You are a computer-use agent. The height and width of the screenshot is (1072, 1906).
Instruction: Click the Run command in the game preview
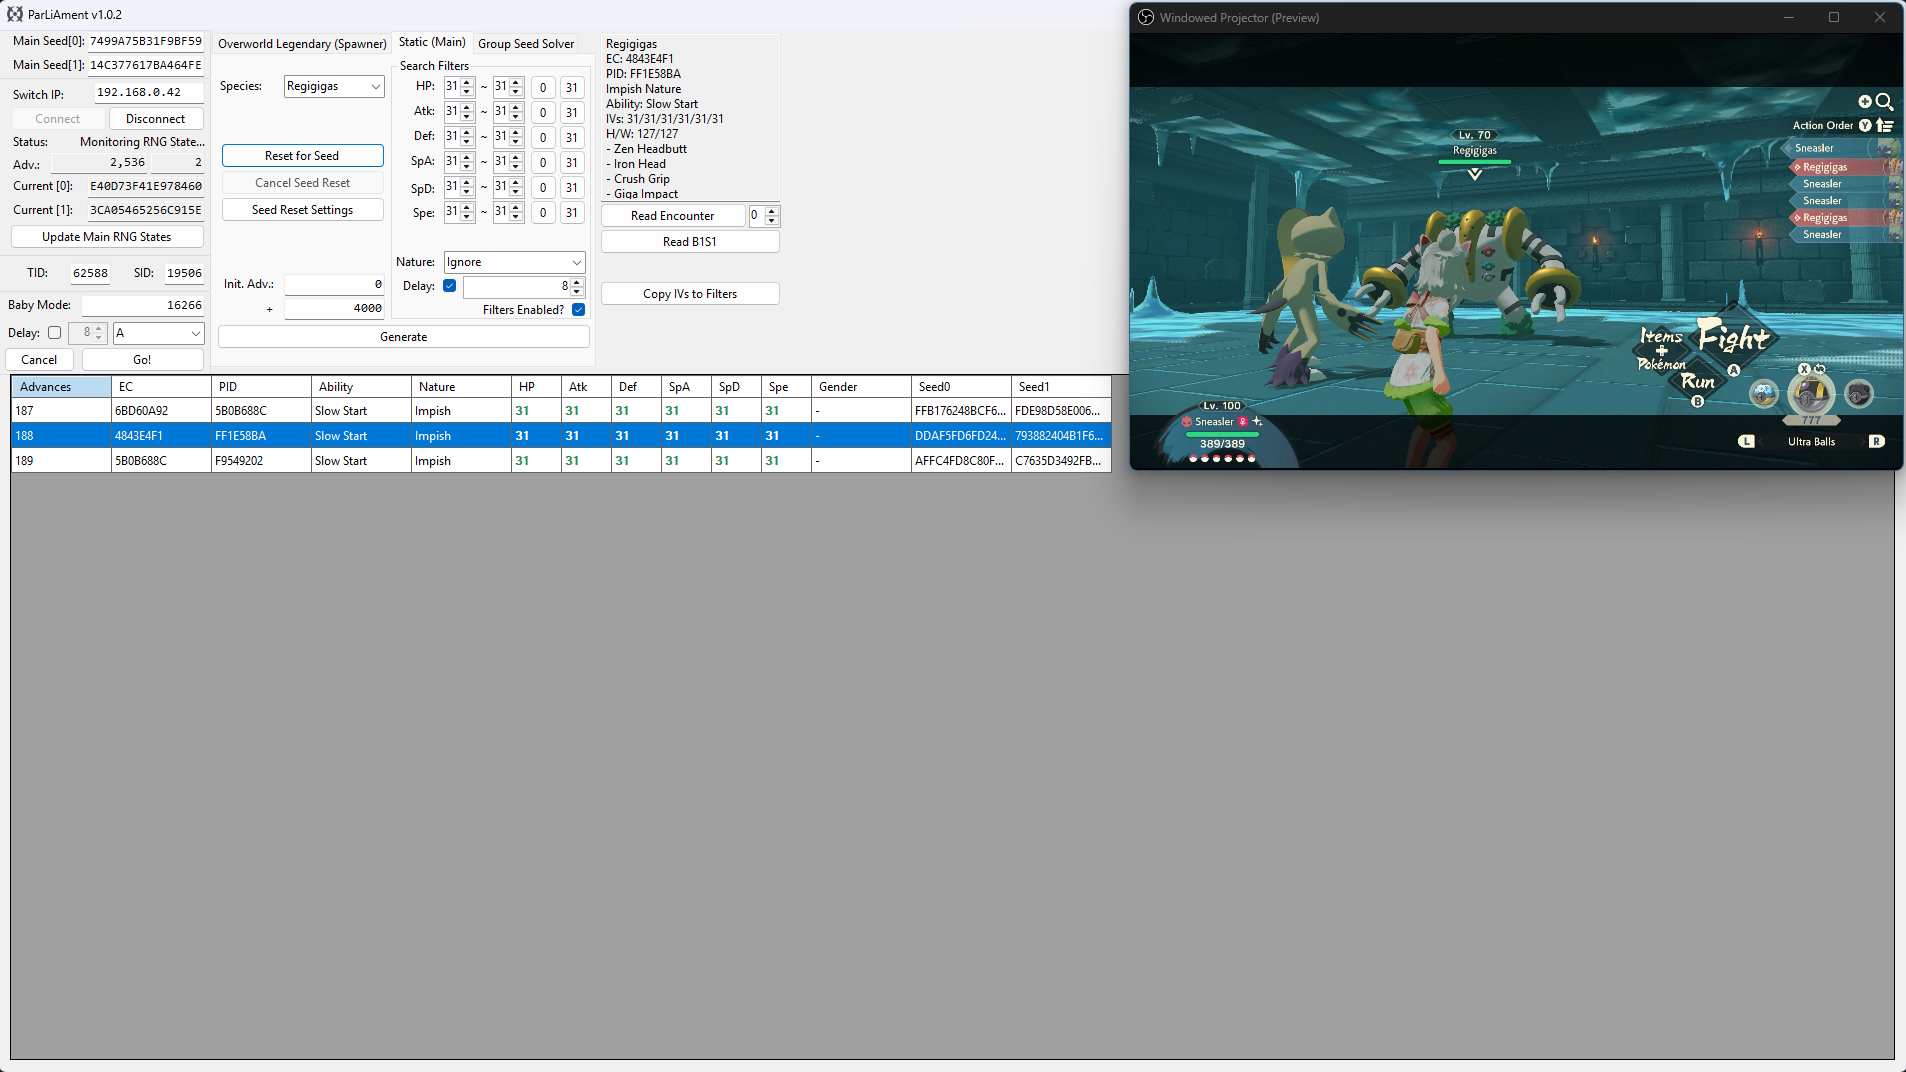pyautogui.click(x=1698, y=381)
